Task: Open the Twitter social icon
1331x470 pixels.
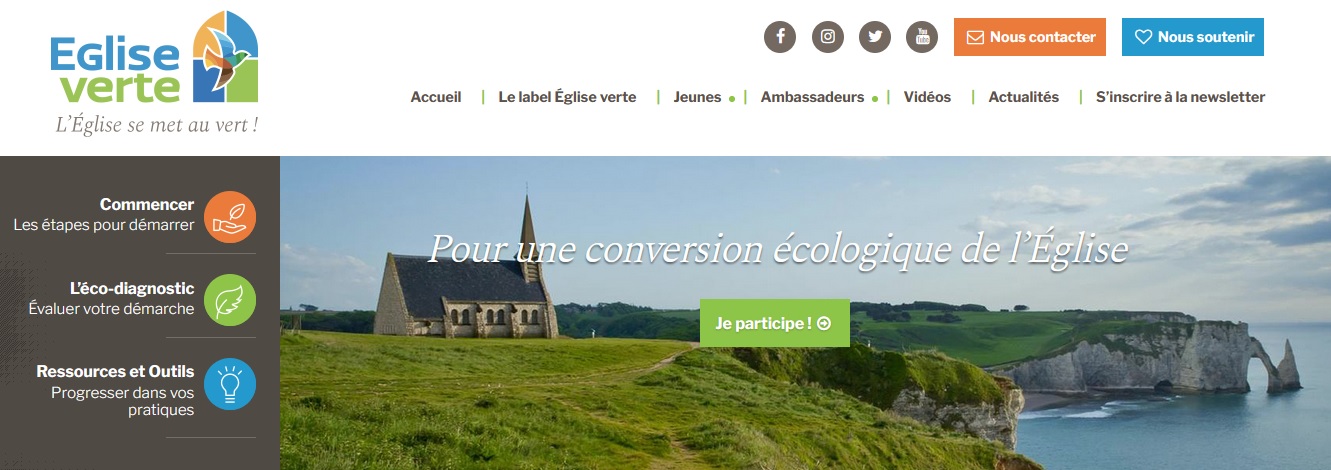Action: [x=875, y=37]
